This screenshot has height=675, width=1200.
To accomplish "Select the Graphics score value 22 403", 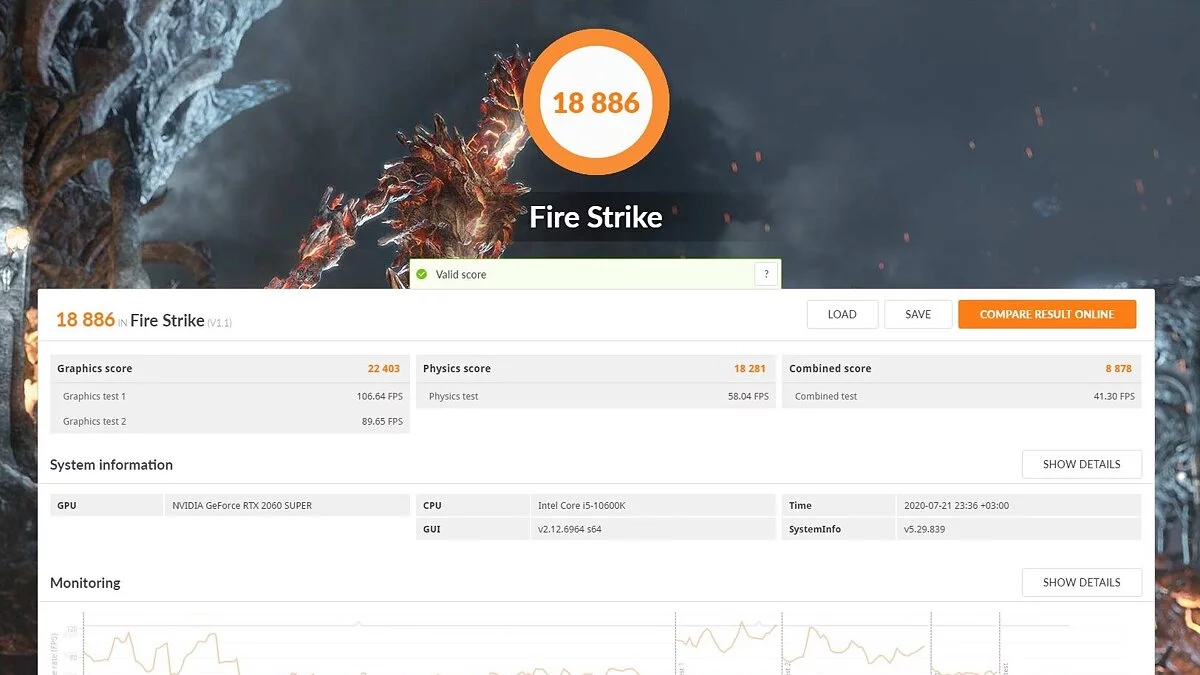I will point(385,368).
